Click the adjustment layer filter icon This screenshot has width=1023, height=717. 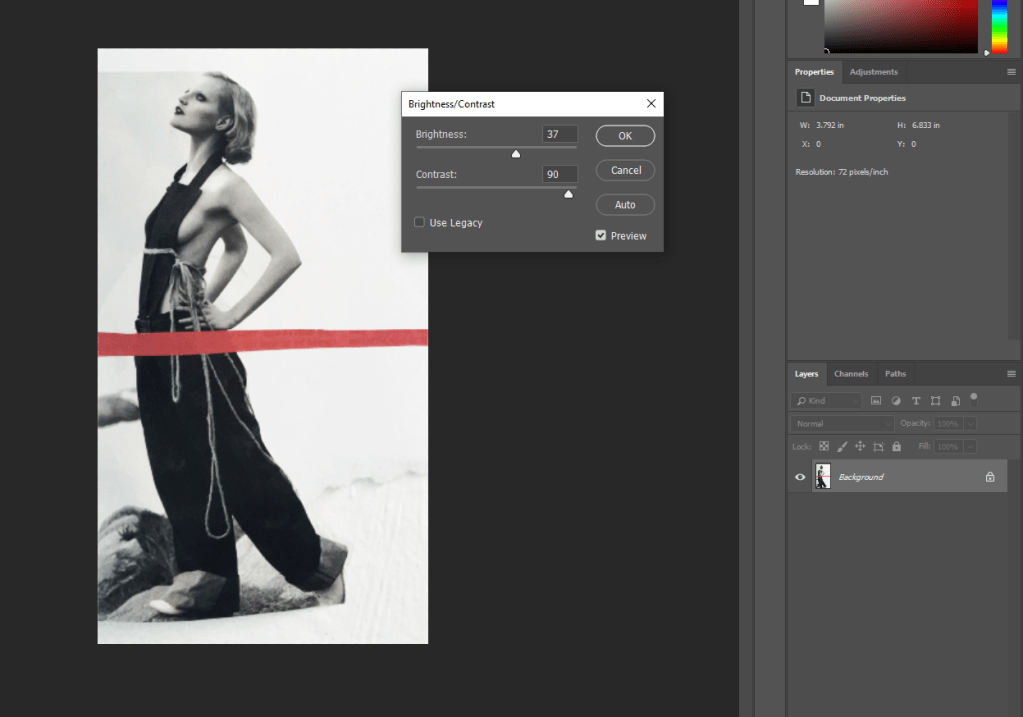[x=896, y=400]
